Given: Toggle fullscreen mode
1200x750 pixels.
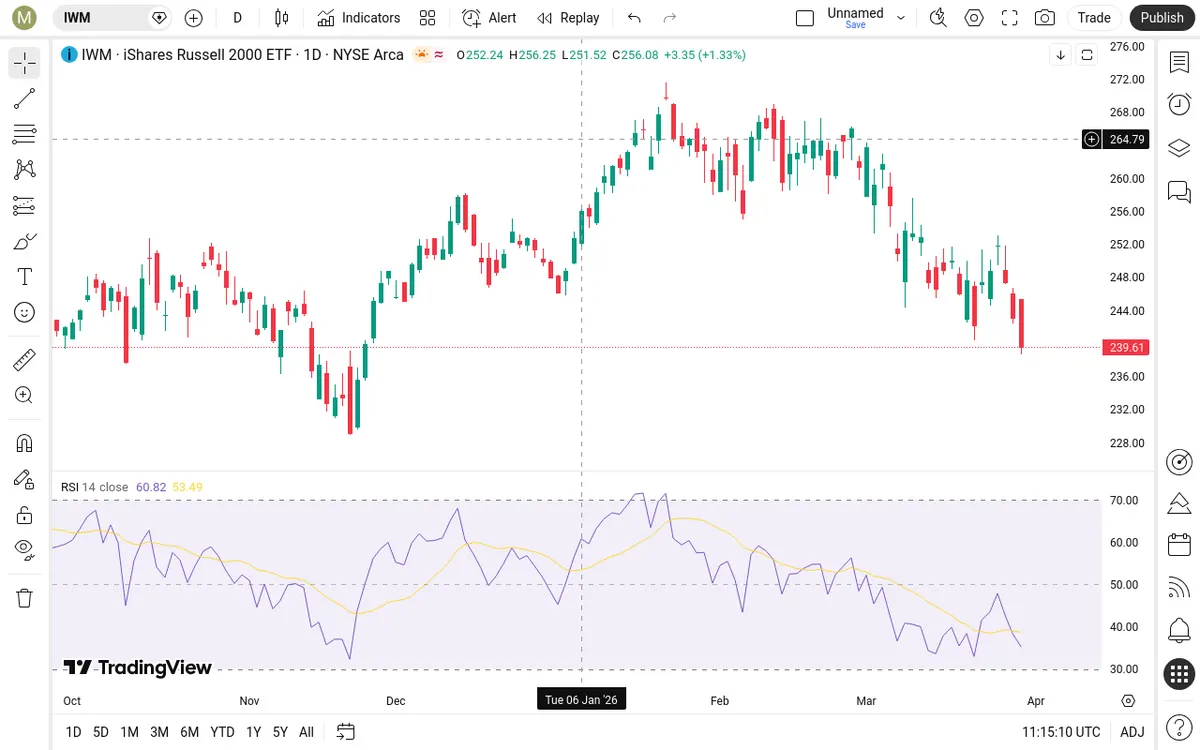Looking at the screenshot, I should coord(1010,18).
